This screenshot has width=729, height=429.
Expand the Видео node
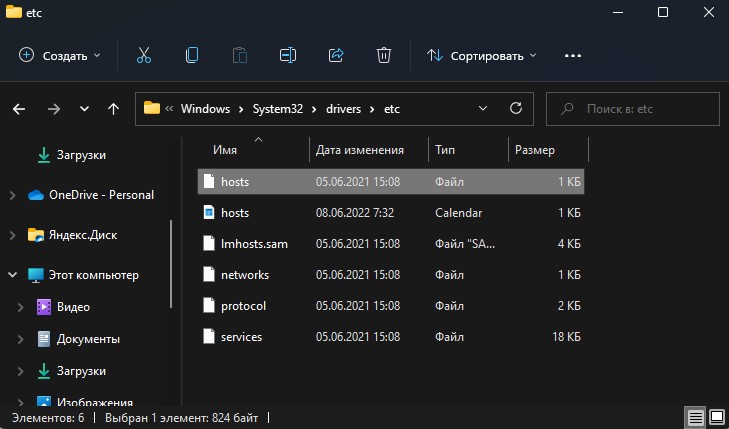click(20, 307)
